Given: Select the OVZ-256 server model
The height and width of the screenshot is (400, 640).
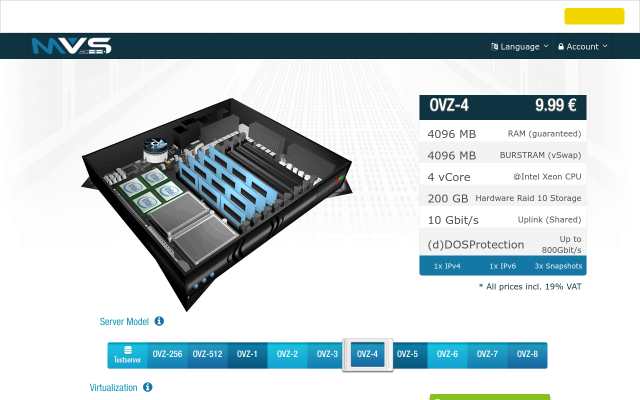Looking at the screenshot, I should coord(168,355).
